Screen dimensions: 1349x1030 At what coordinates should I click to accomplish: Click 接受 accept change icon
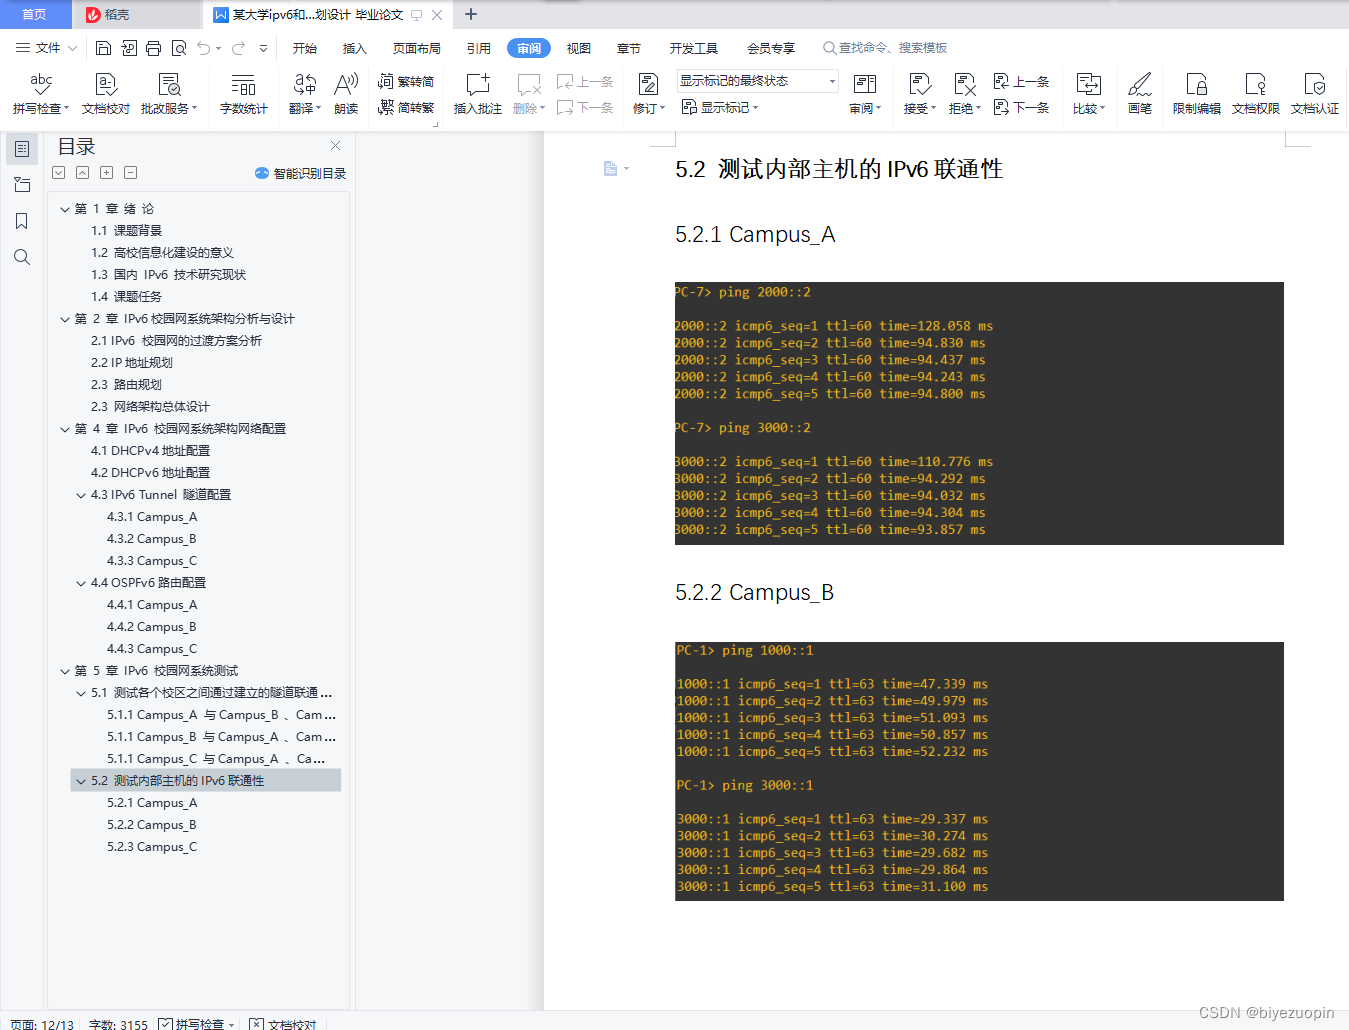pos(919,94)
